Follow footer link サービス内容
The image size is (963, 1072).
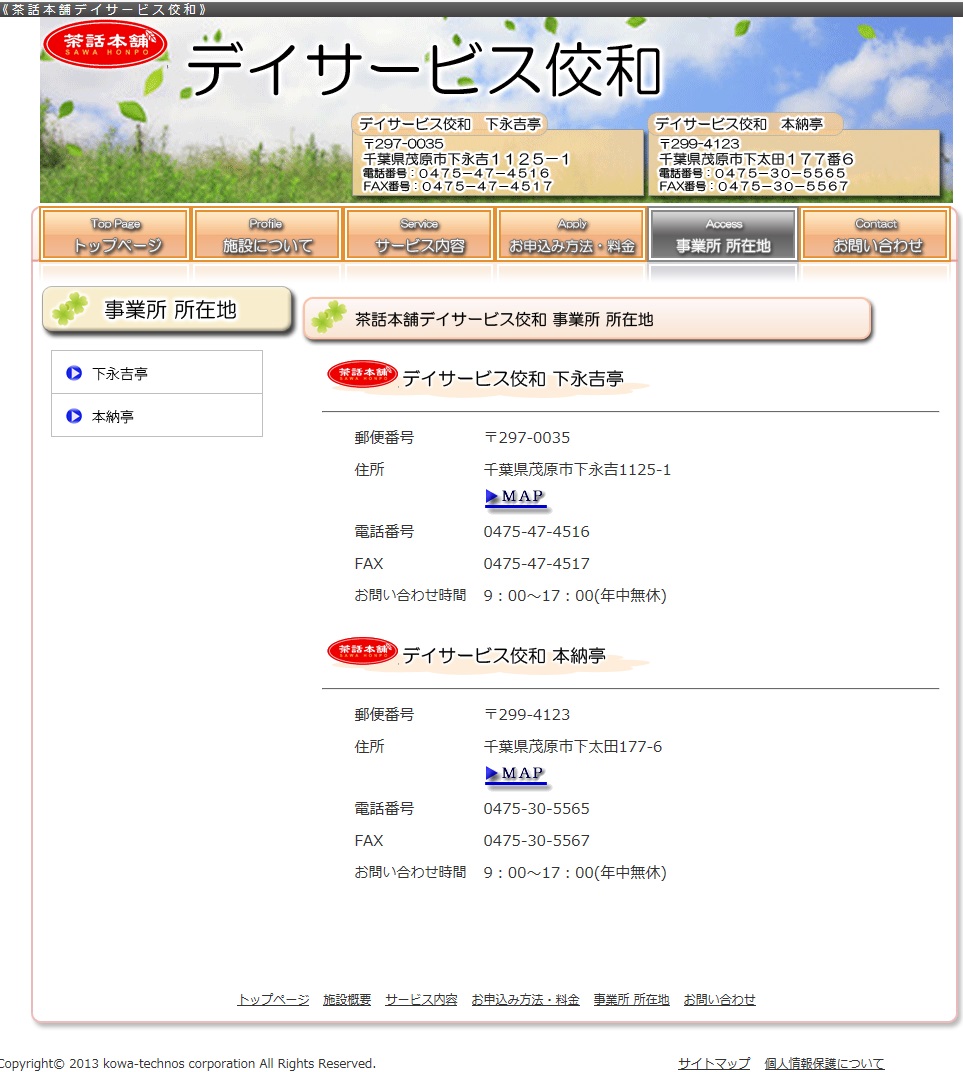point(421,1000)
